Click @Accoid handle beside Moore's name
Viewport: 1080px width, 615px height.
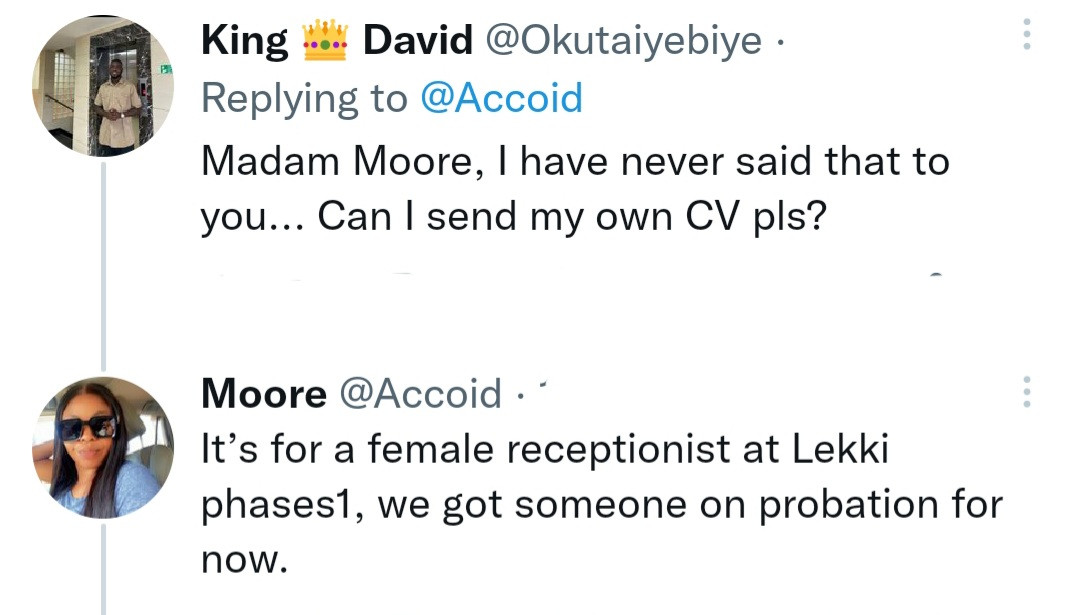coord(421,395)
